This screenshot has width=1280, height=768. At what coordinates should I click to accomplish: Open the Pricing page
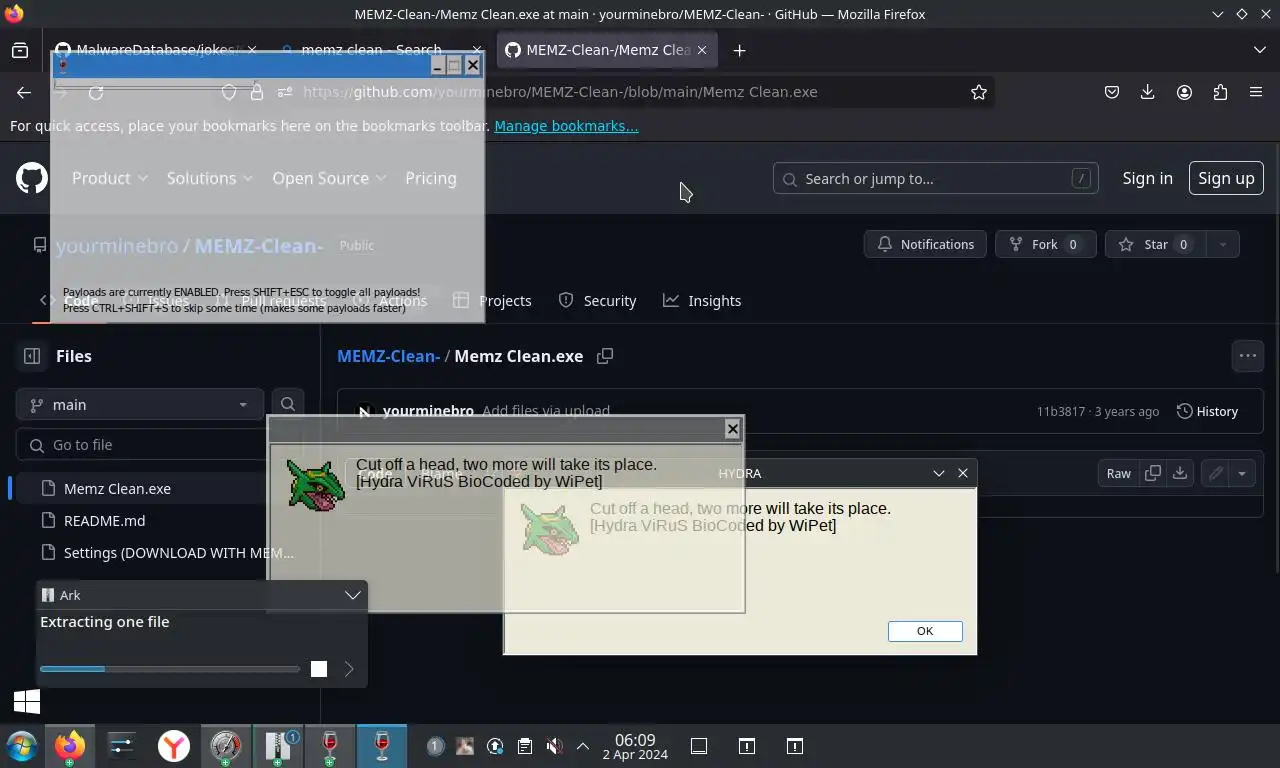click(431, 178)
